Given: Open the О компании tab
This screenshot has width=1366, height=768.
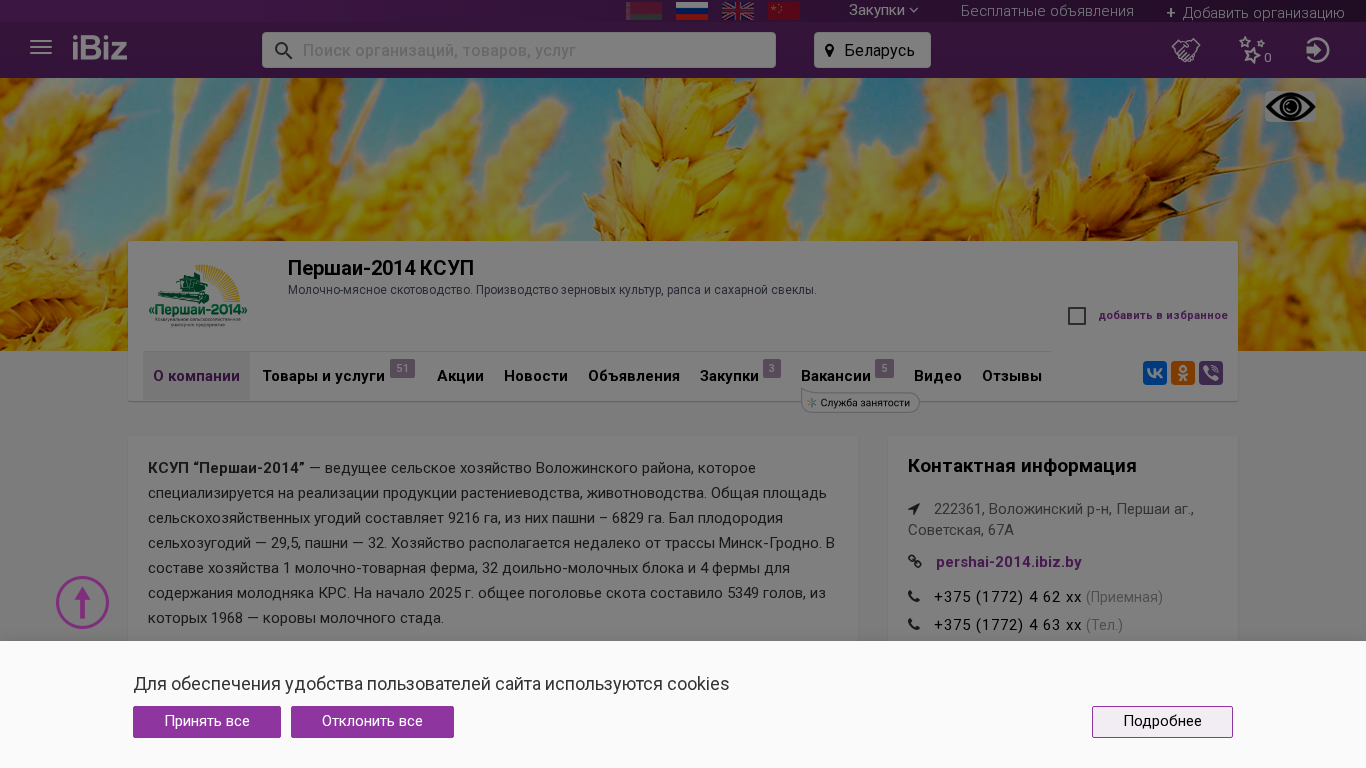Looking at the screenshot, I should 196,376.
